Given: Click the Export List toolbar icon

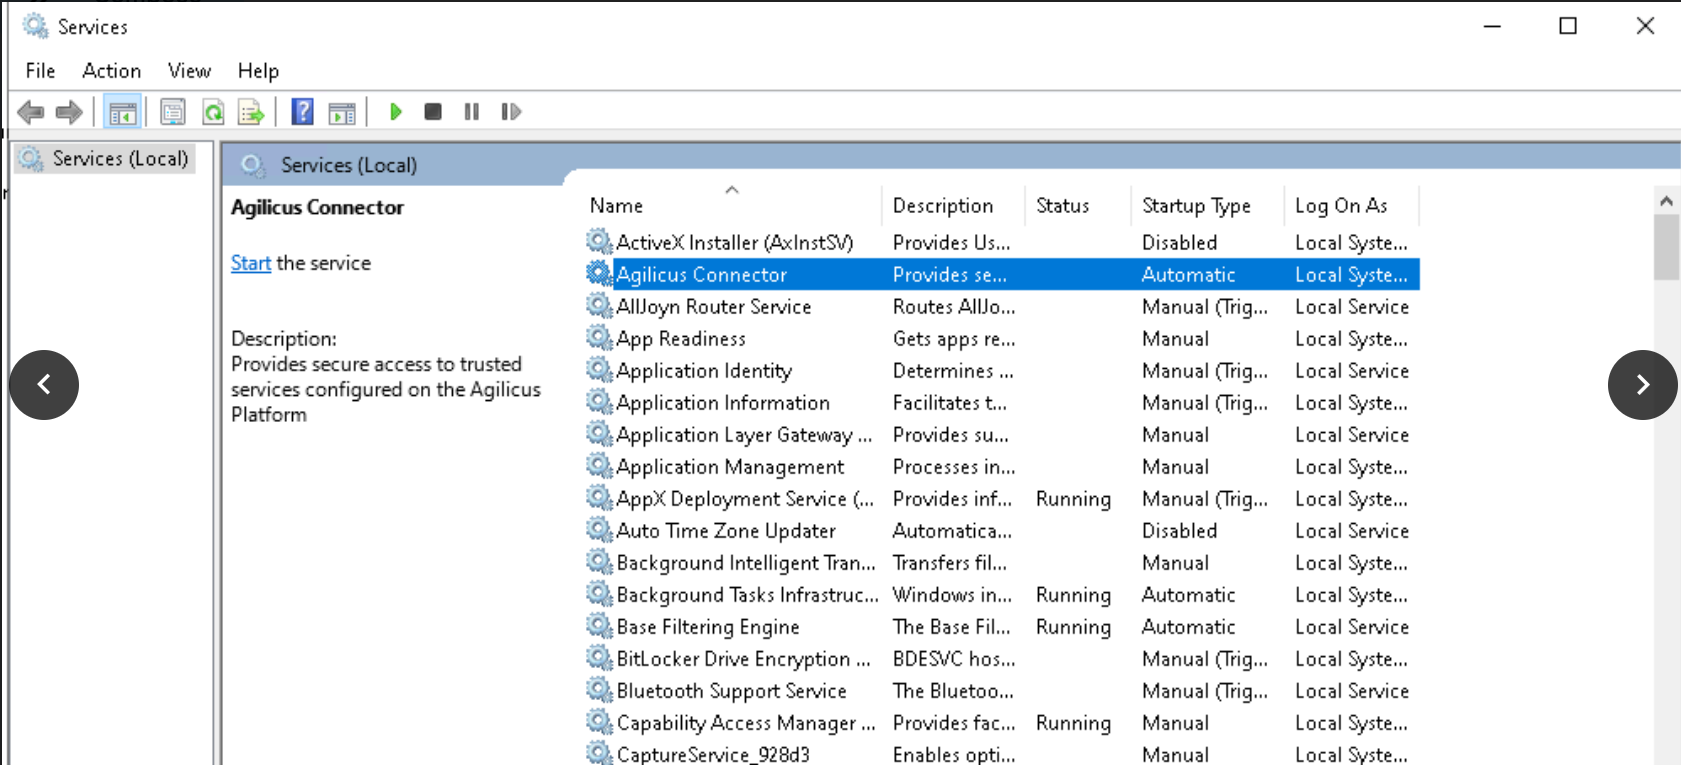Looking at the screenshot, I should 251,112.
